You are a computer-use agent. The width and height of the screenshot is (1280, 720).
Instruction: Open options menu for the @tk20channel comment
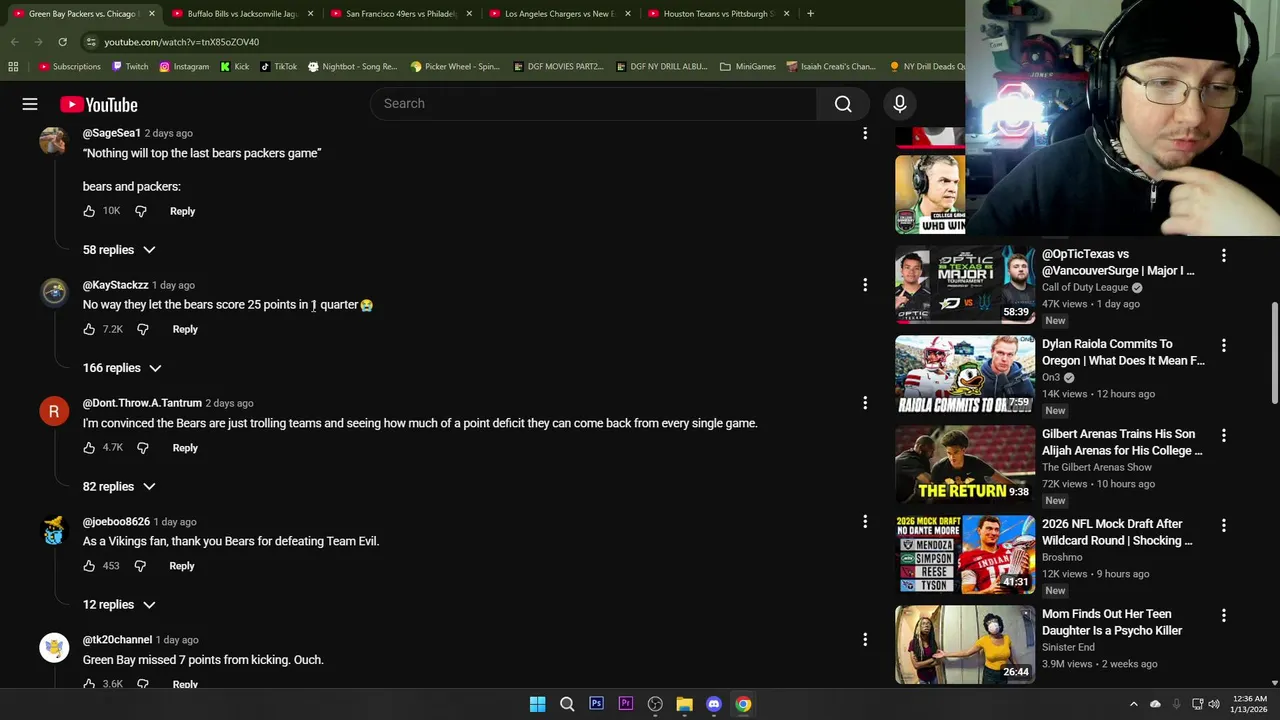tap(865, 640)
